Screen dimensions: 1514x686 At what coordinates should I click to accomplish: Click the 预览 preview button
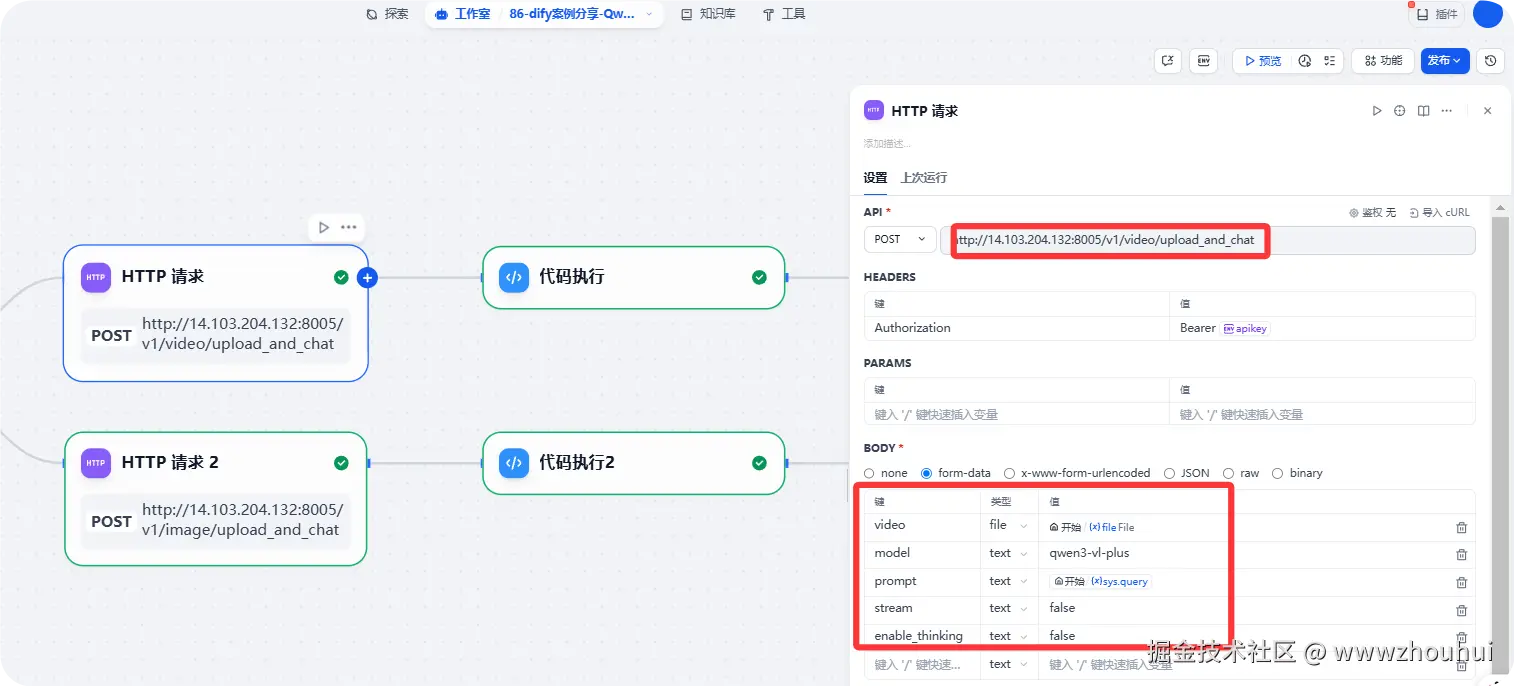1263,61
